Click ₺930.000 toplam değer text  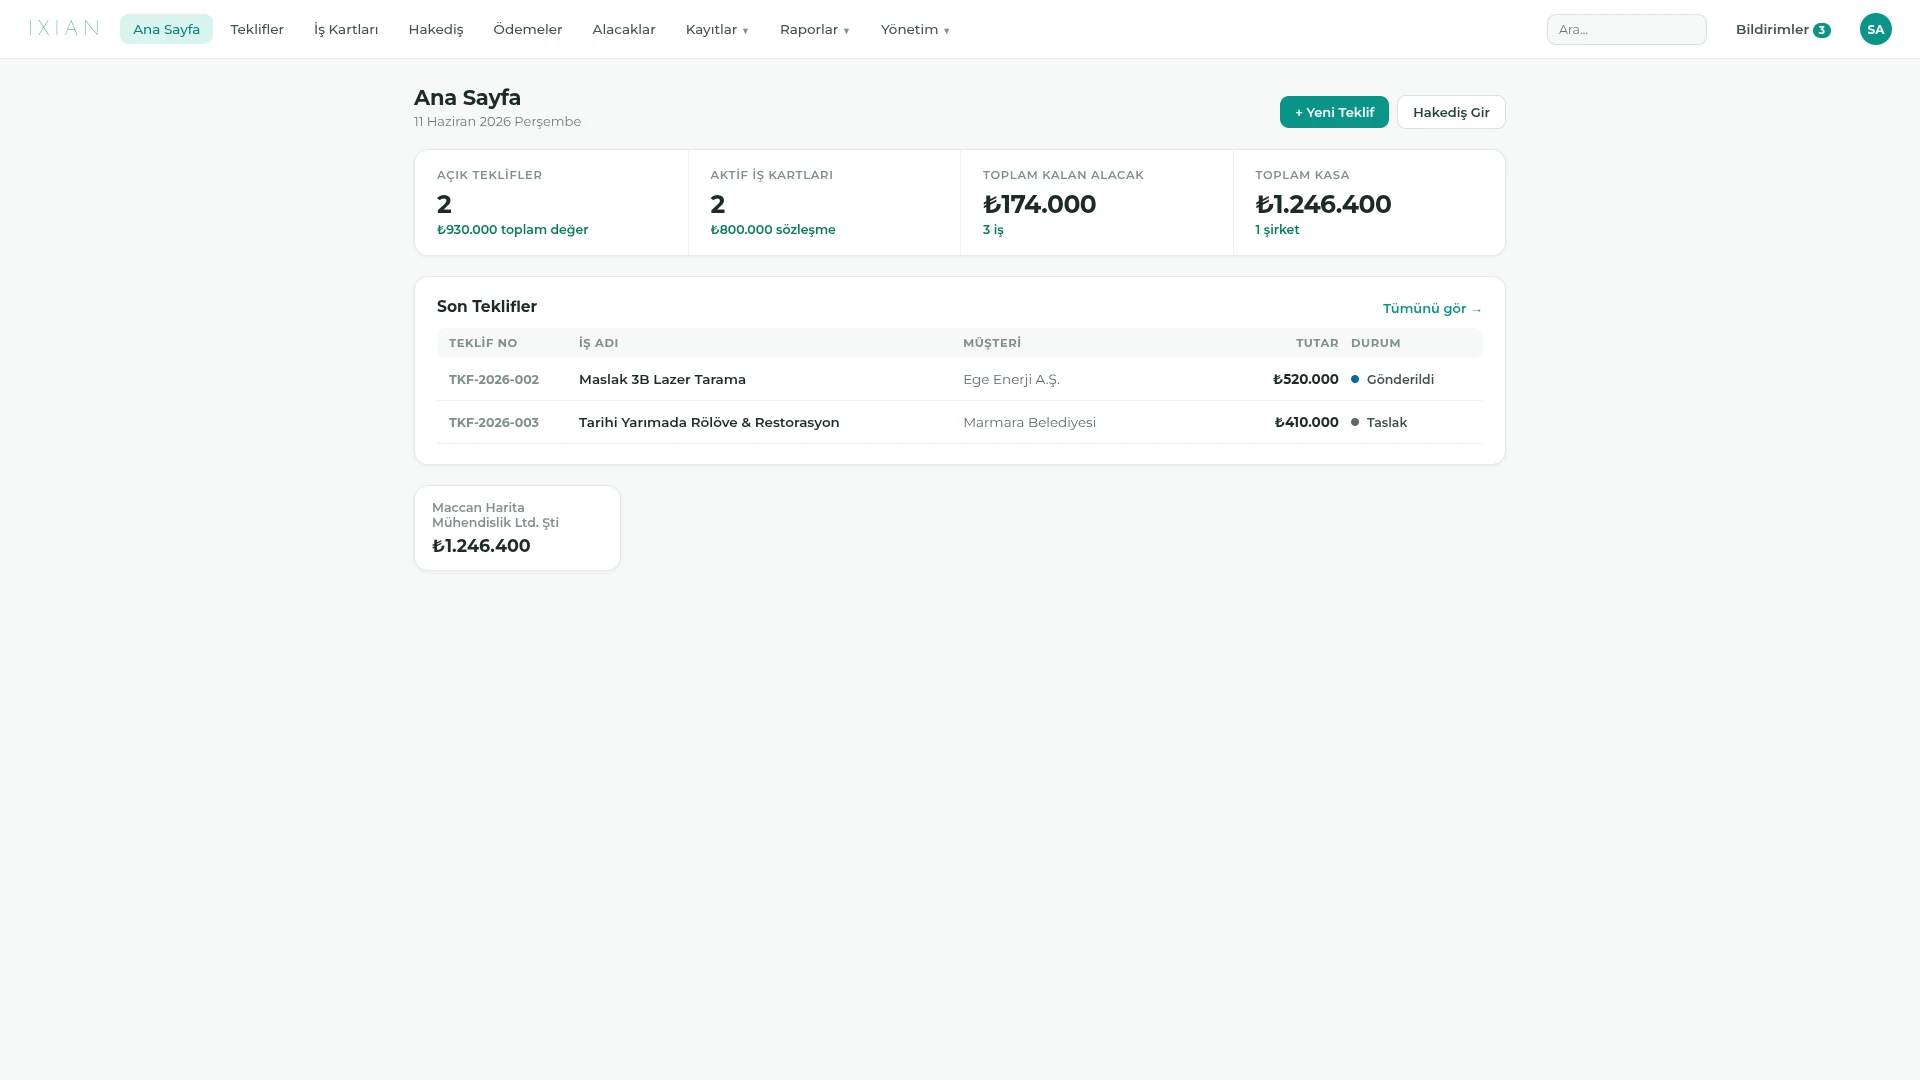[x=512, y=229]
